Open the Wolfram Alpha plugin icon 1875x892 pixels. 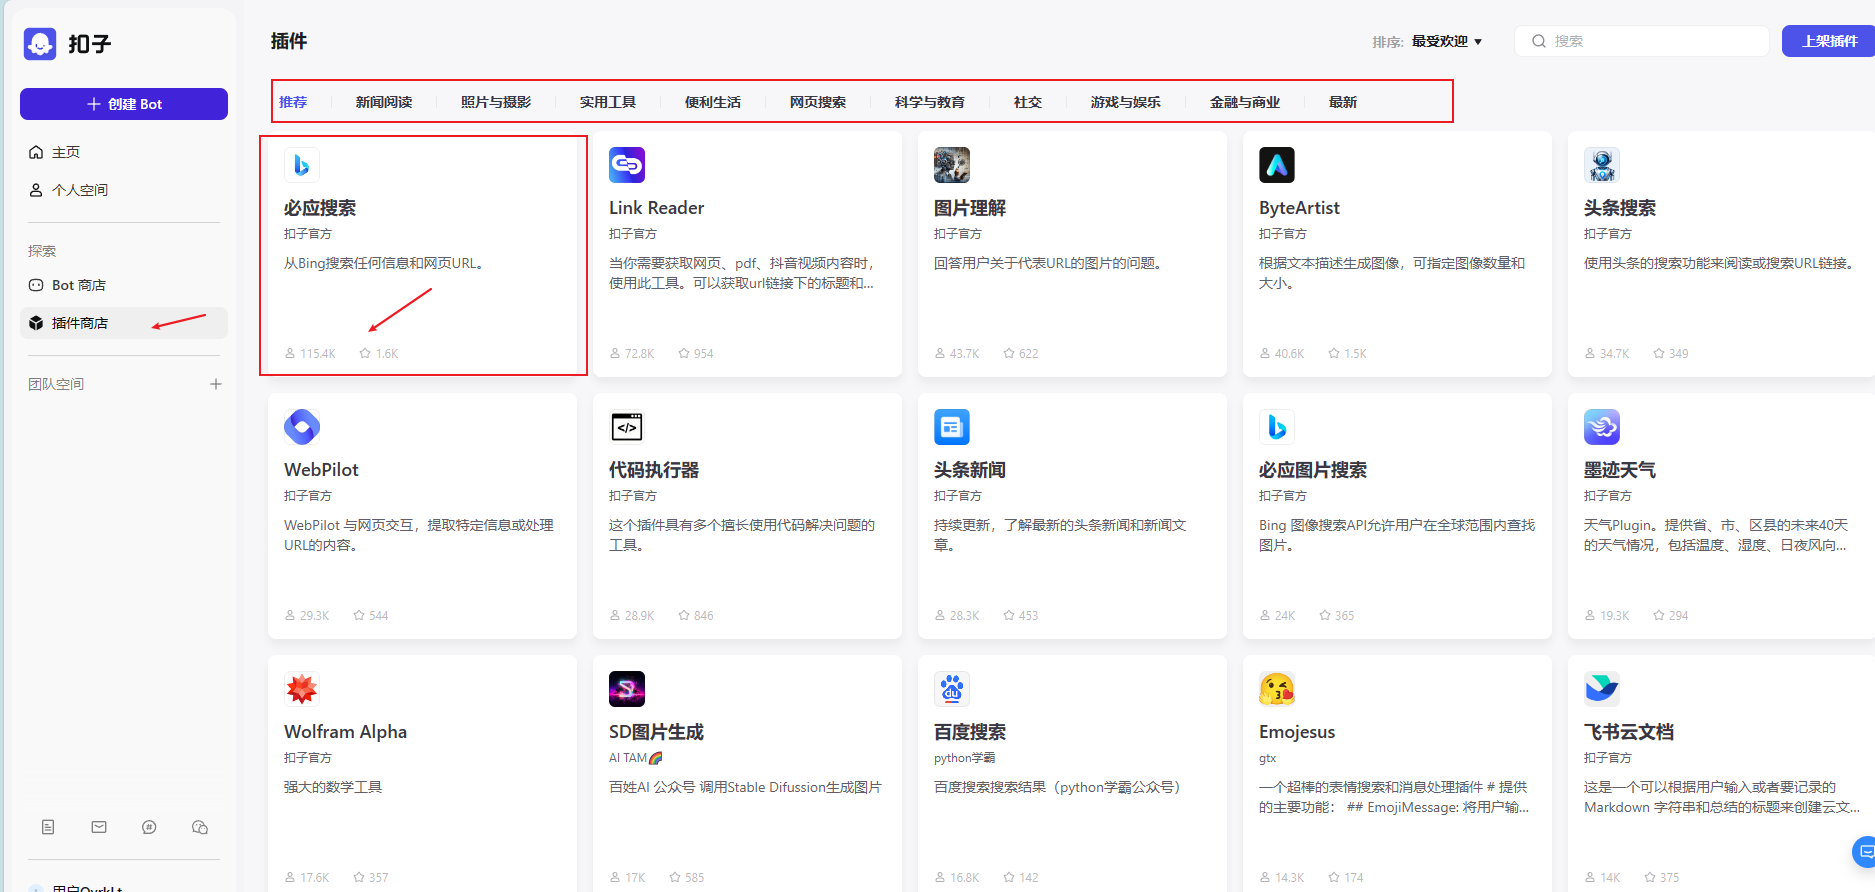click(x=302, y=689)
